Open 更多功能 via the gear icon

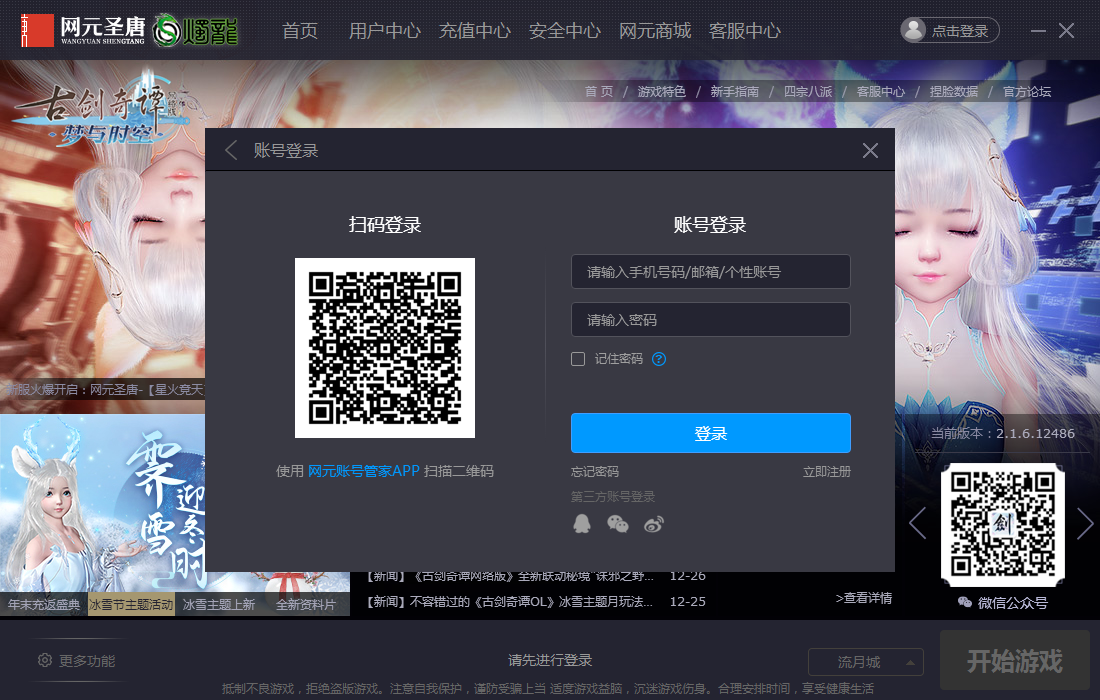(44, 661)
